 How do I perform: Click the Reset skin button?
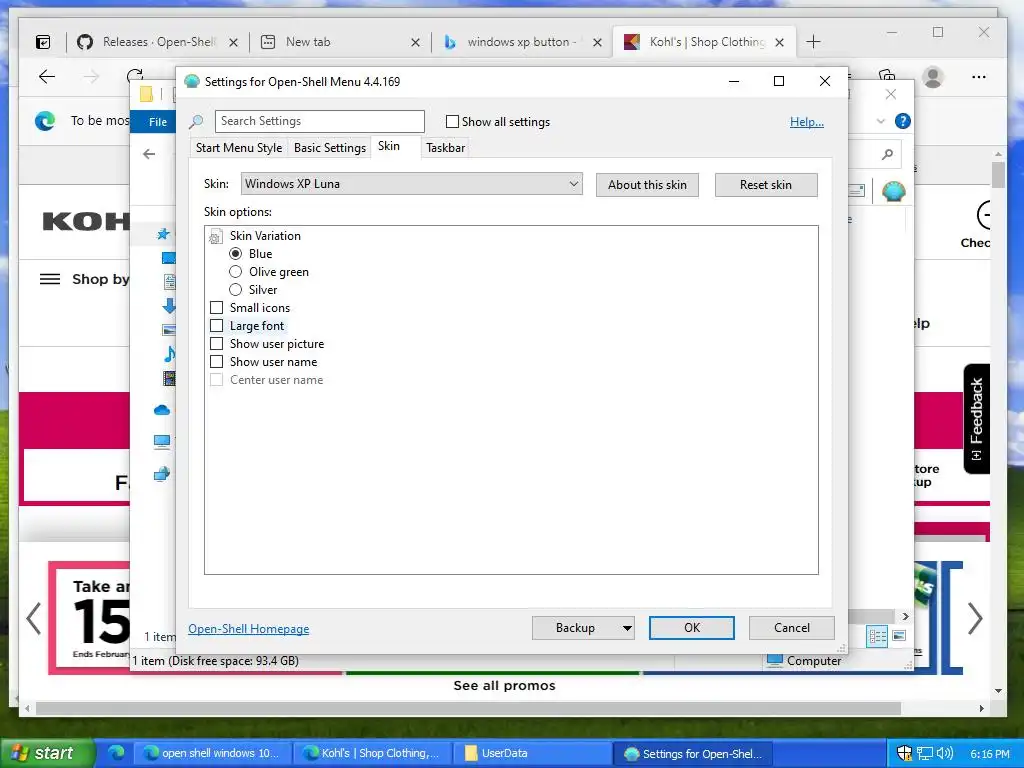765,185
